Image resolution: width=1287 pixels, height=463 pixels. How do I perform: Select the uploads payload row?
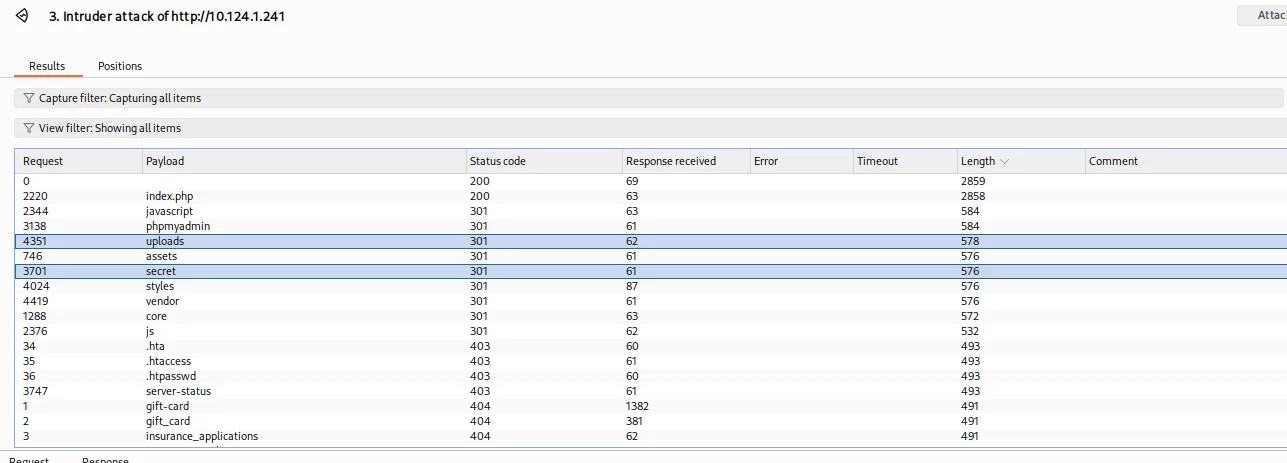165,241
